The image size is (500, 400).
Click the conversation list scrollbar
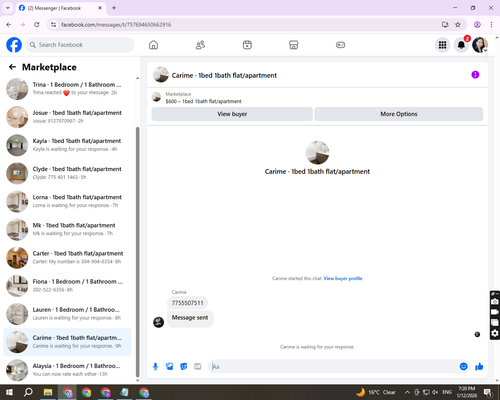pyautogui.click(x=137, y=252)
